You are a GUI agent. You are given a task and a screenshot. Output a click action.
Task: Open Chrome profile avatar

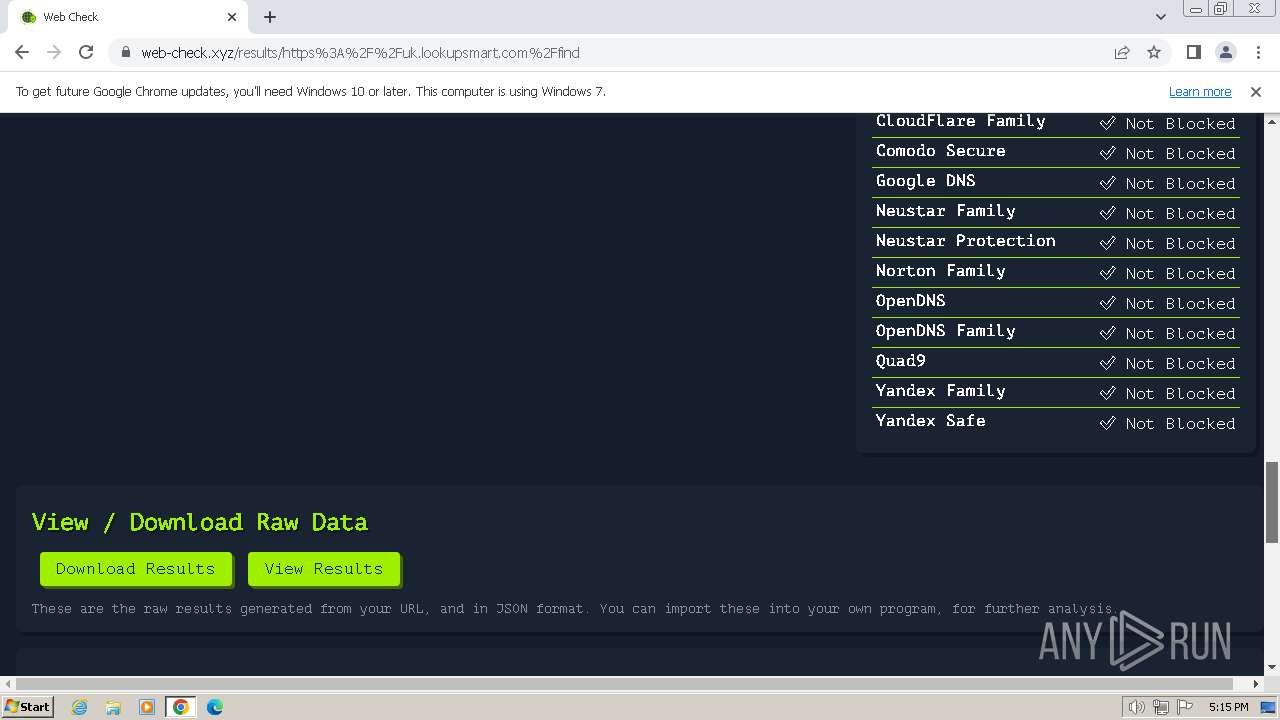tap(1225, 52)
